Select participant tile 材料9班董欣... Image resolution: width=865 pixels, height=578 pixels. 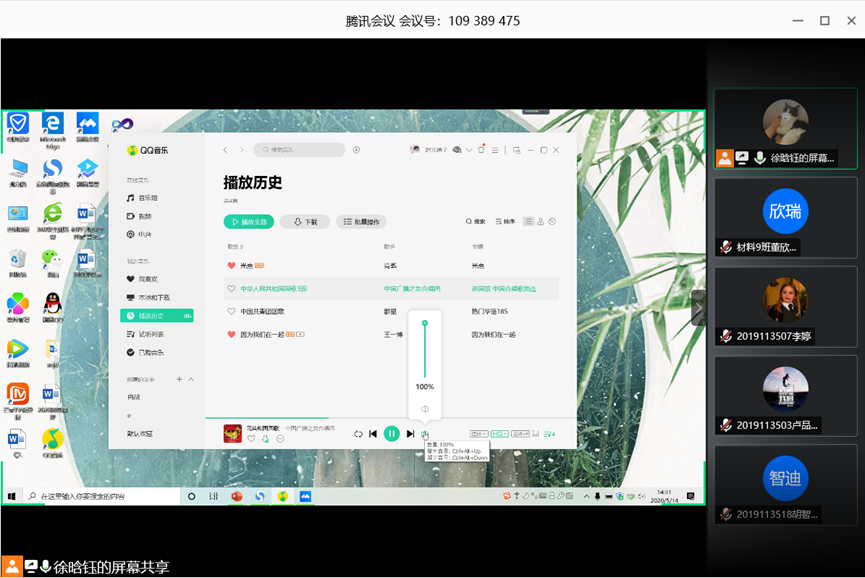pyautogui.click(x=786, y=218)
